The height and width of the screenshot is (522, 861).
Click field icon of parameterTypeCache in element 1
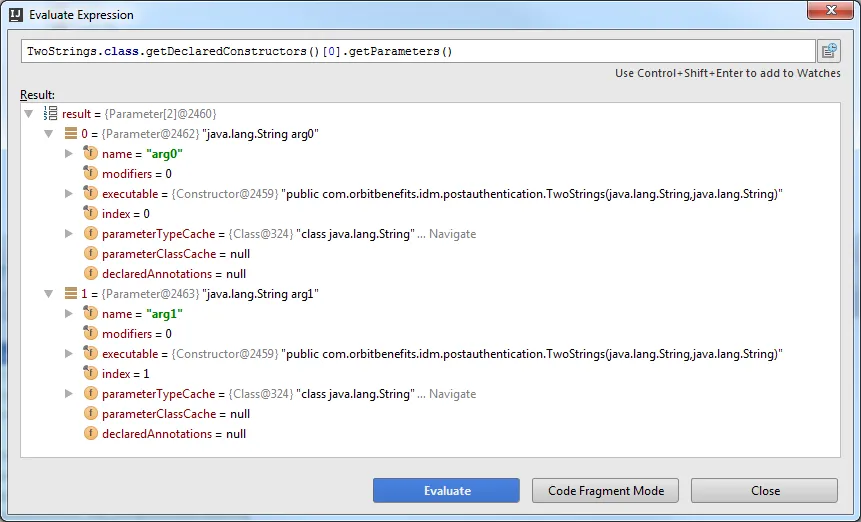click(90, 394)
